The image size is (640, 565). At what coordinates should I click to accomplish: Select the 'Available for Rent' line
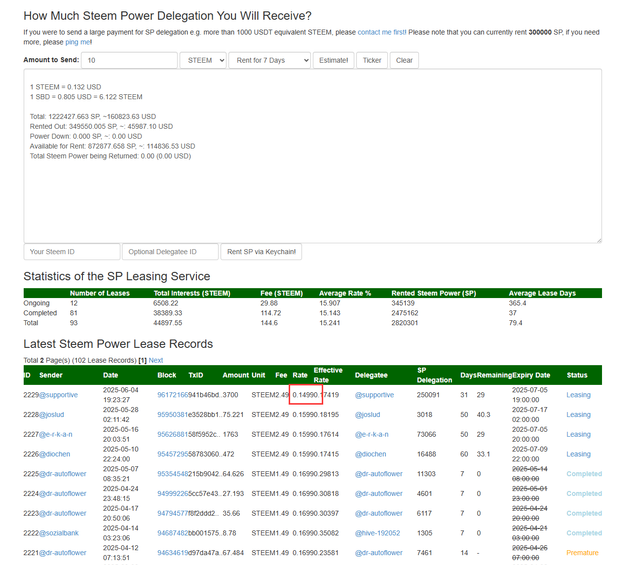[112, 146]
